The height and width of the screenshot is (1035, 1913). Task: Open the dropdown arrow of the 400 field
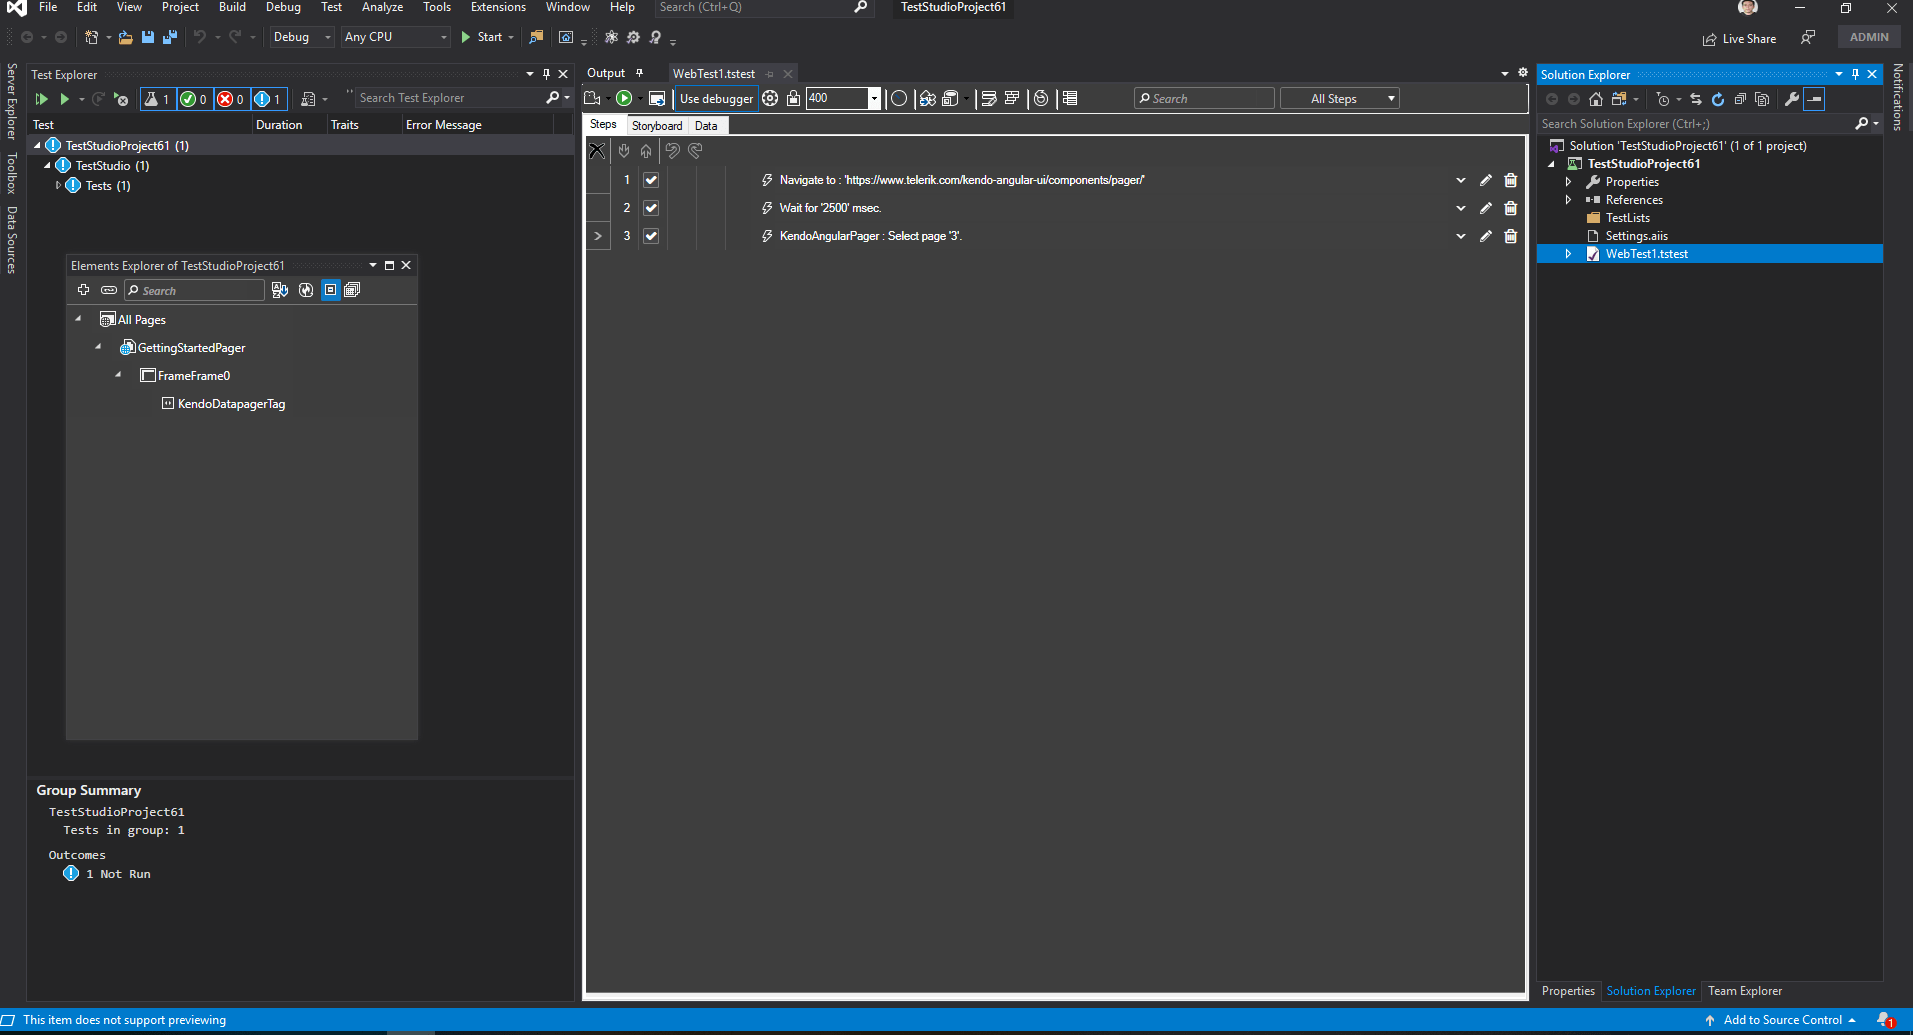point(874,98)
